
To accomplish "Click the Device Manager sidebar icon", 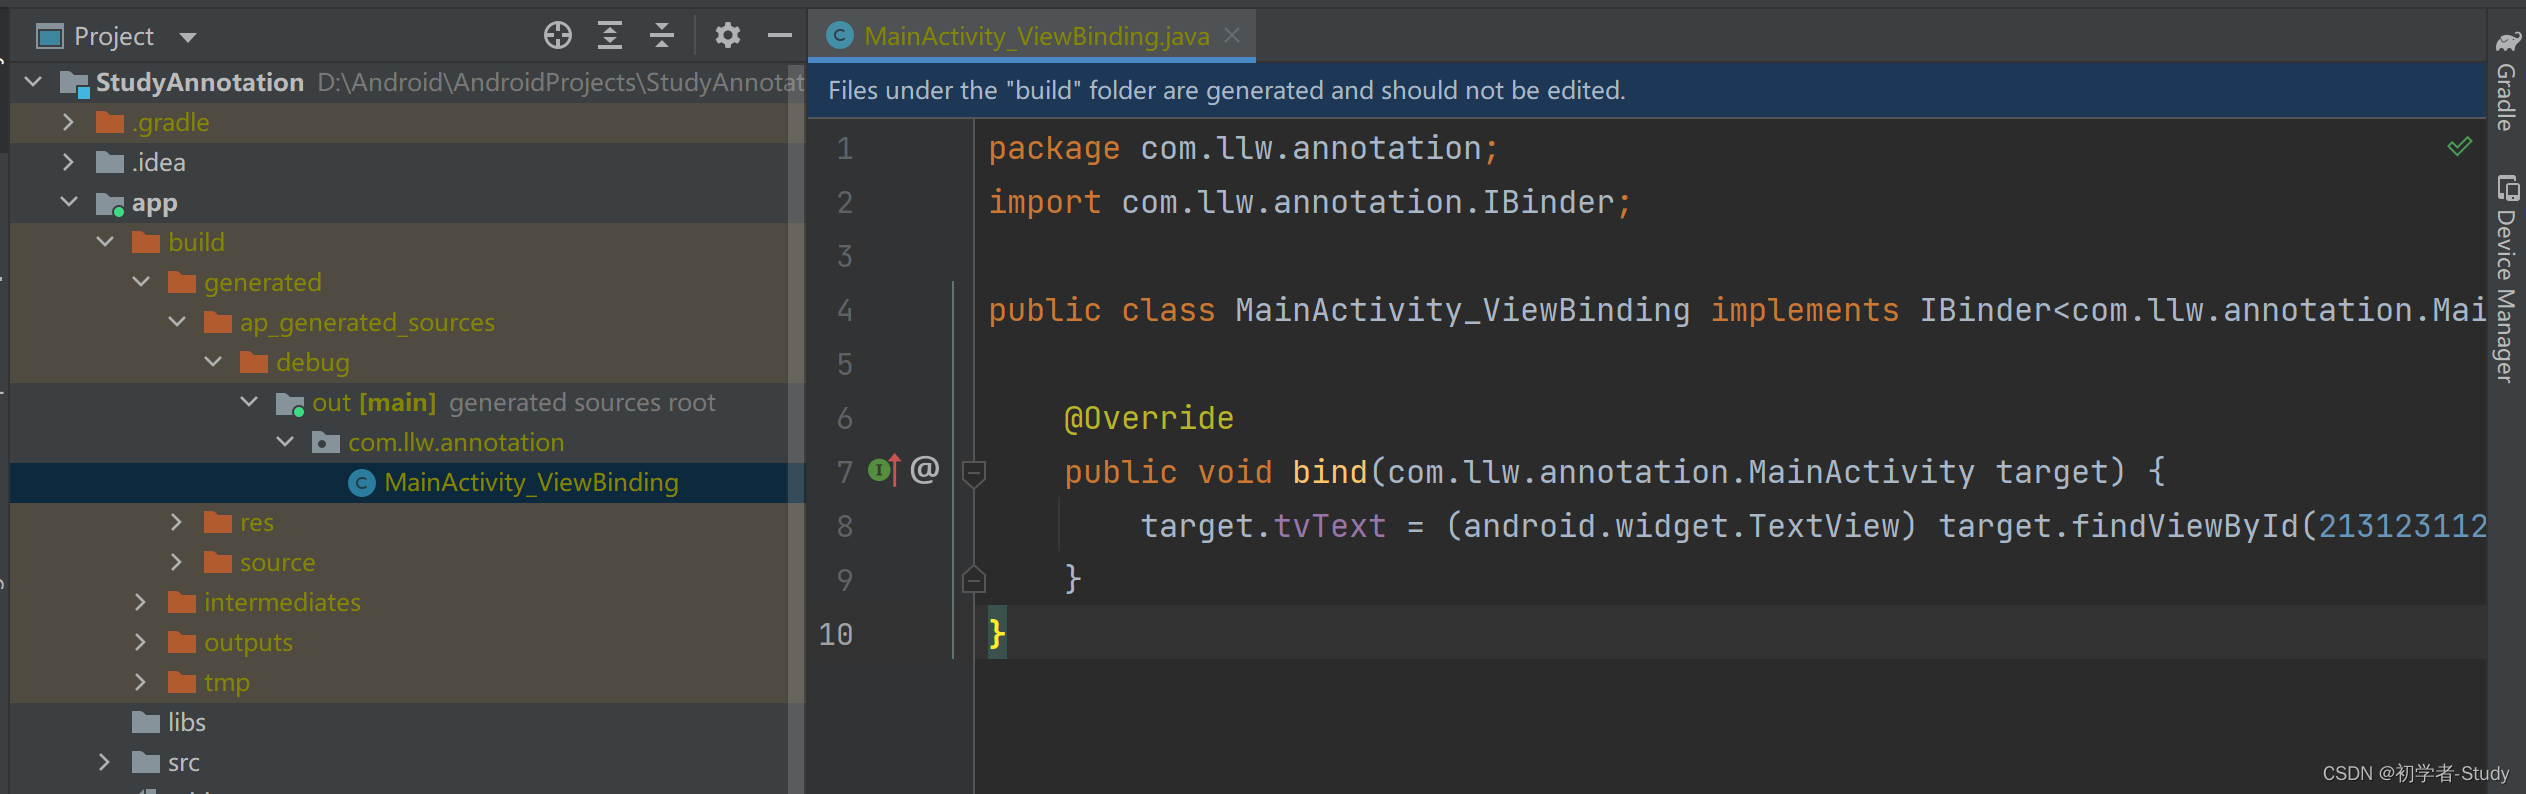I will coord(2508,188).
